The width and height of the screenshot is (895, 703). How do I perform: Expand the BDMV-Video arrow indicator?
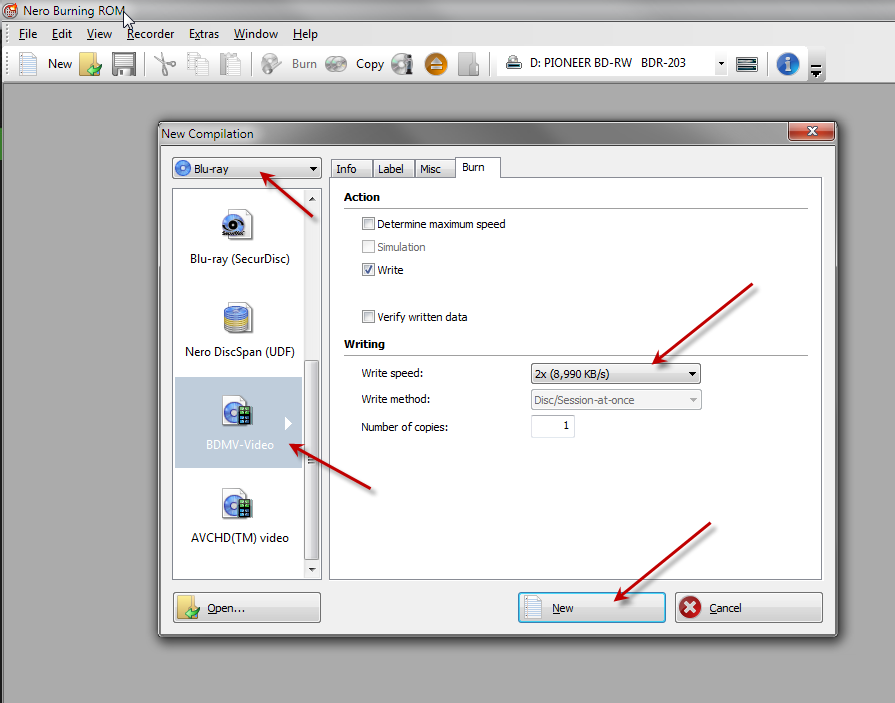(288, 423)
